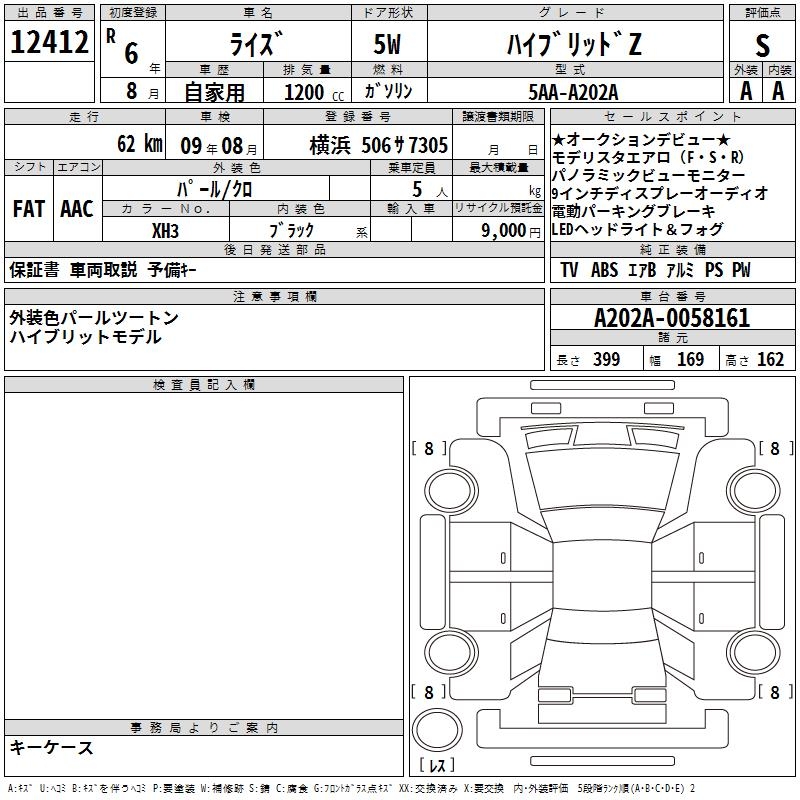Select first registration month 8月
This screenshot has width=800, height=800.
coord(142,91)
